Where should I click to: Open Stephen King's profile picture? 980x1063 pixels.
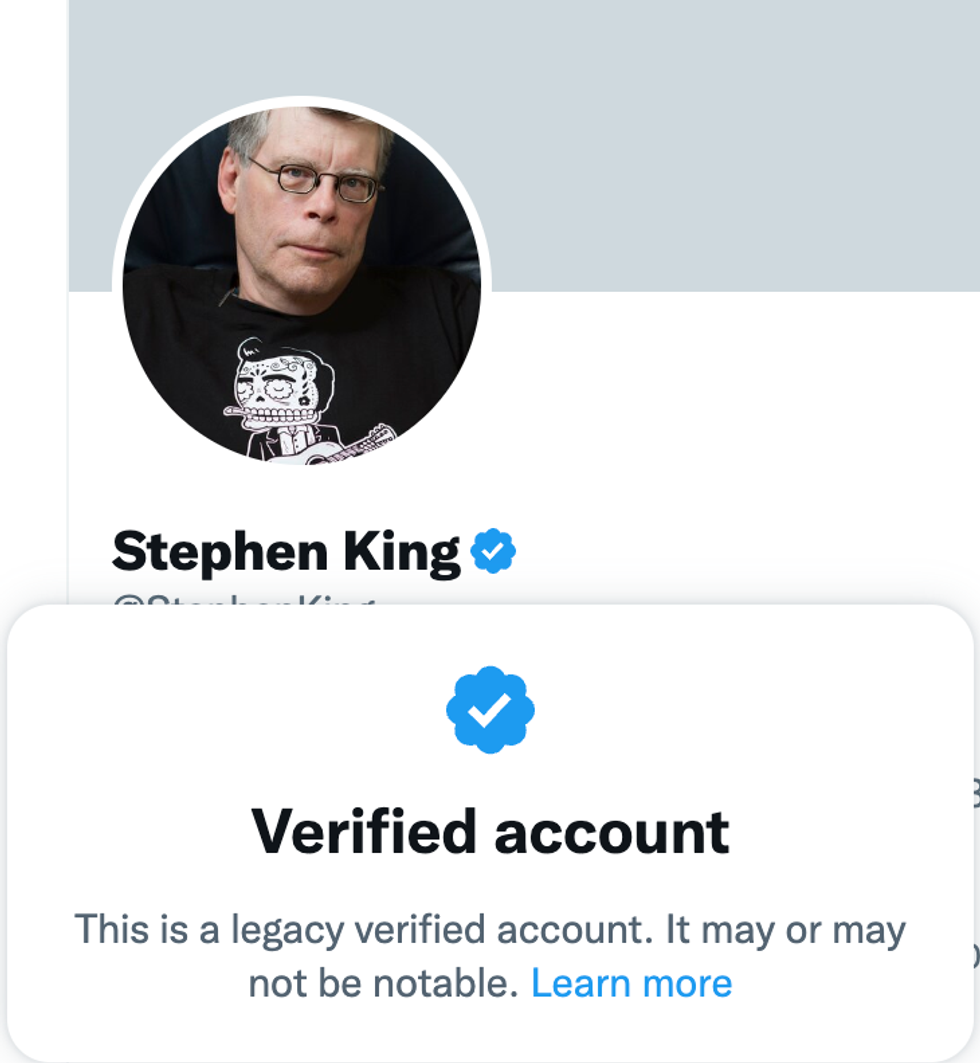tap(302, 285)
